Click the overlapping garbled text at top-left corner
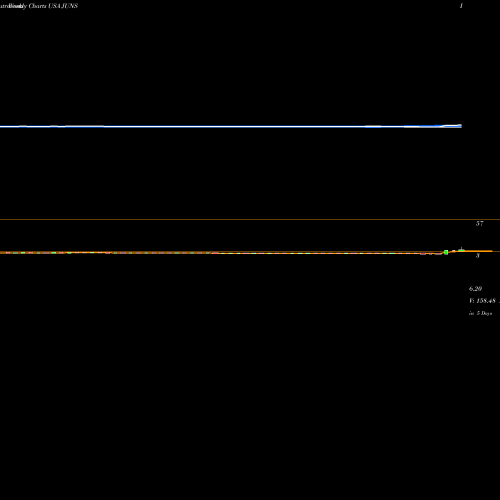 [x=13, y=6]
